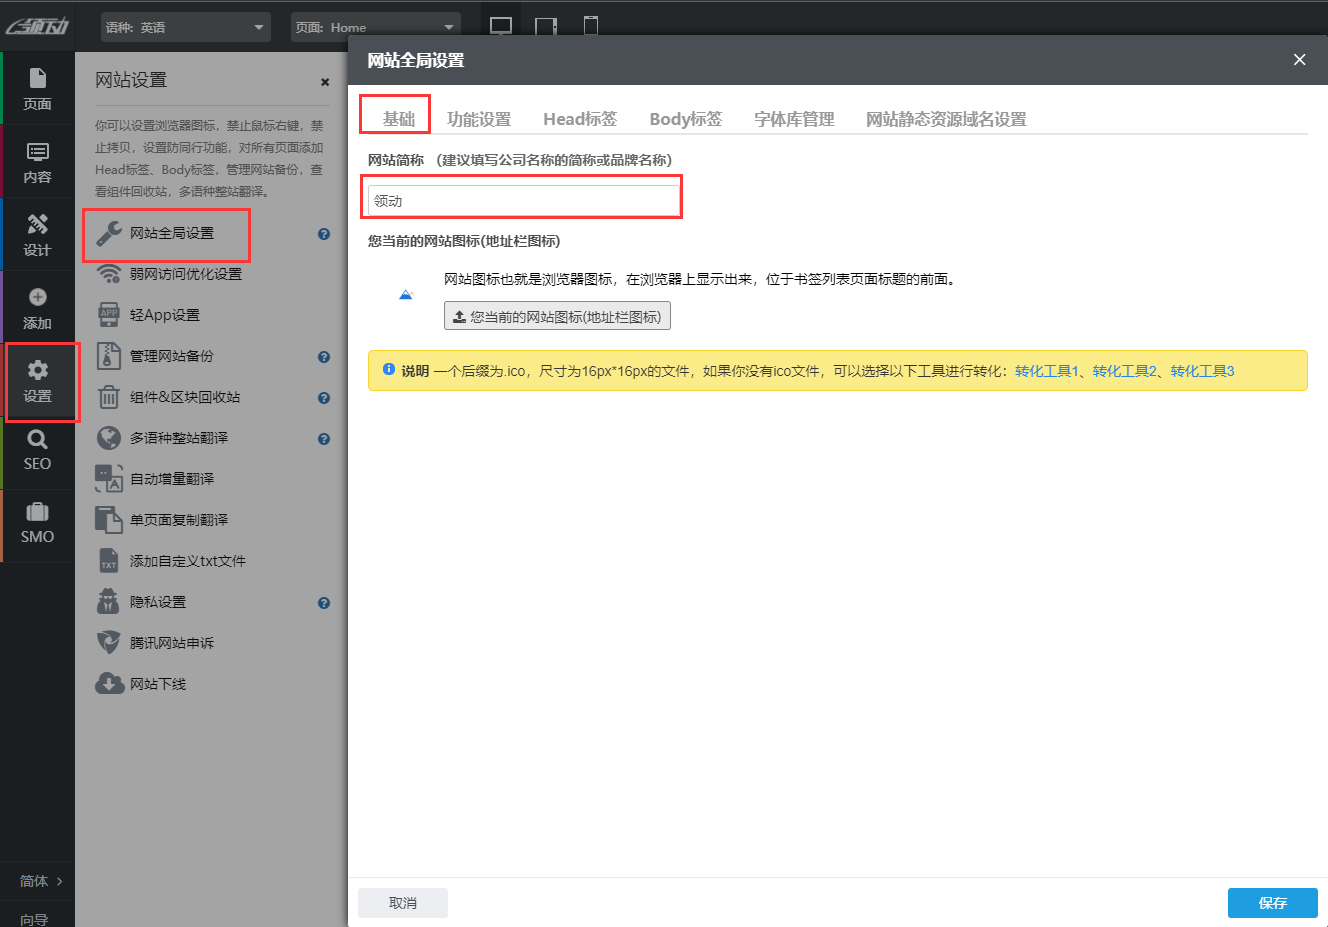Open 轻App设置 in the settings list
Screen dimensions: 1328x927
(165, 315)
